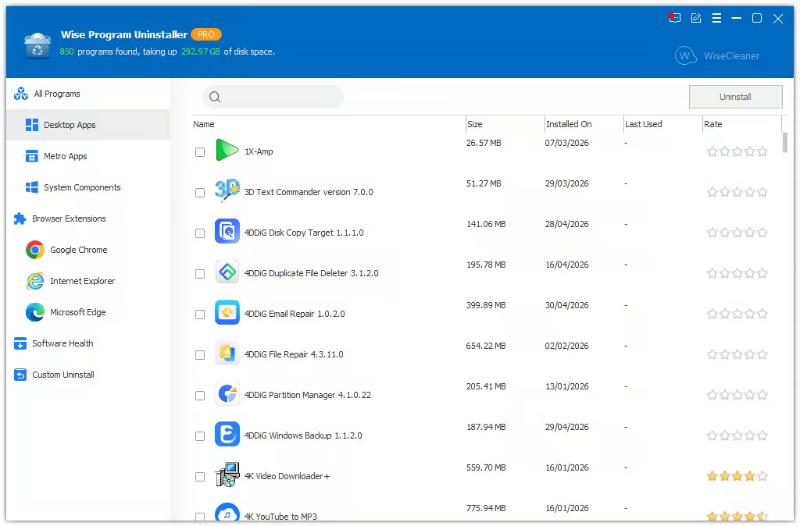Click the Software Health icon
This screenshot has width=800, height=526.
[20, 344]
